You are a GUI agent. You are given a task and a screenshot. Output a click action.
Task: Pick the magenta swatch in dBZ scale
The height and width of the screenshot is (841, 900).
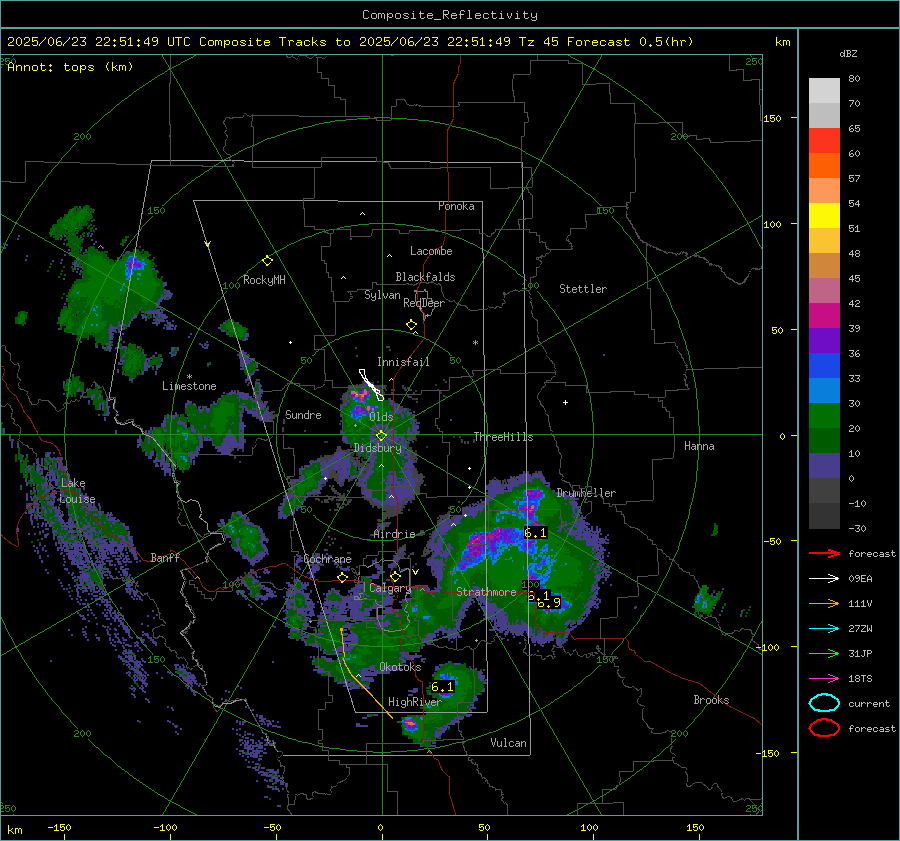point(824,315)
